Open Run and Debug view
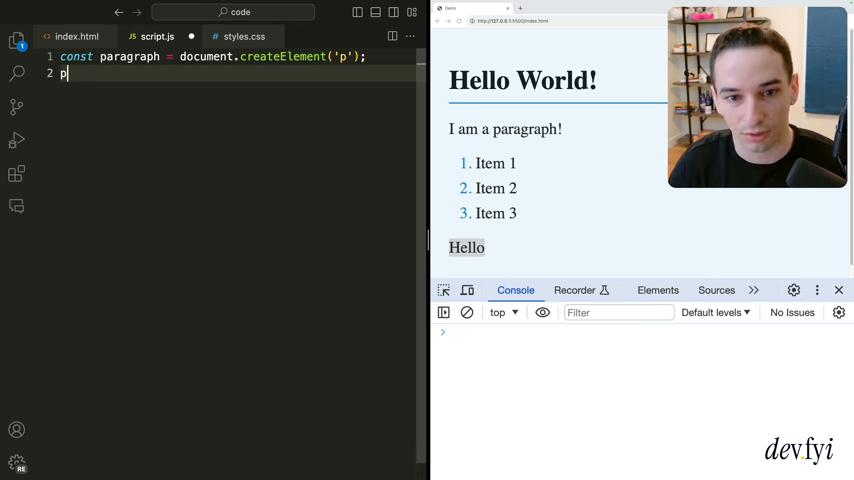The height and width of the screenshot is (480, 854). coord(16,140)
